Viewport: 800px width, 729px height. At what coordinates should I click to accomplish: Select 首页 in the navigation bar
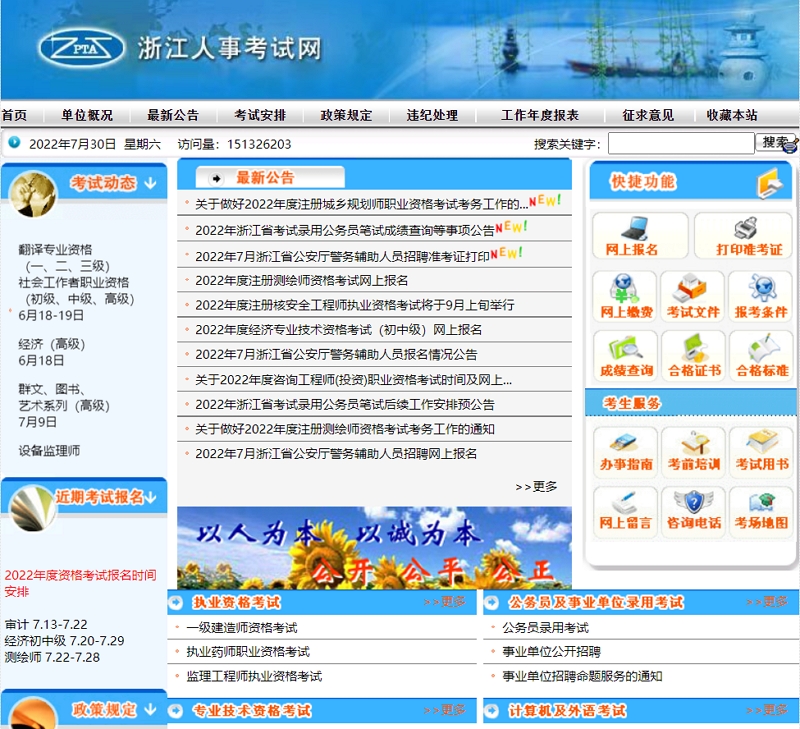point(16,114)
